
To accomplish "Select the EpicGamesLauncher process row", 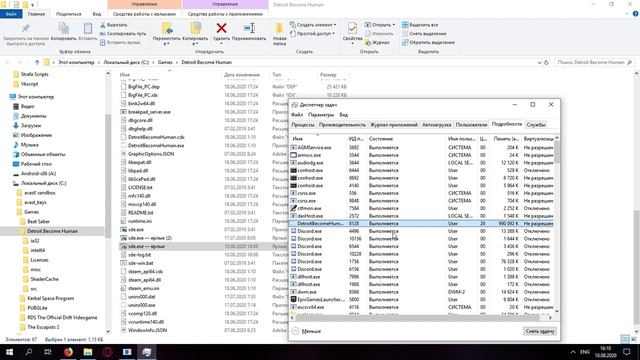I will click(x=421, y=300).
